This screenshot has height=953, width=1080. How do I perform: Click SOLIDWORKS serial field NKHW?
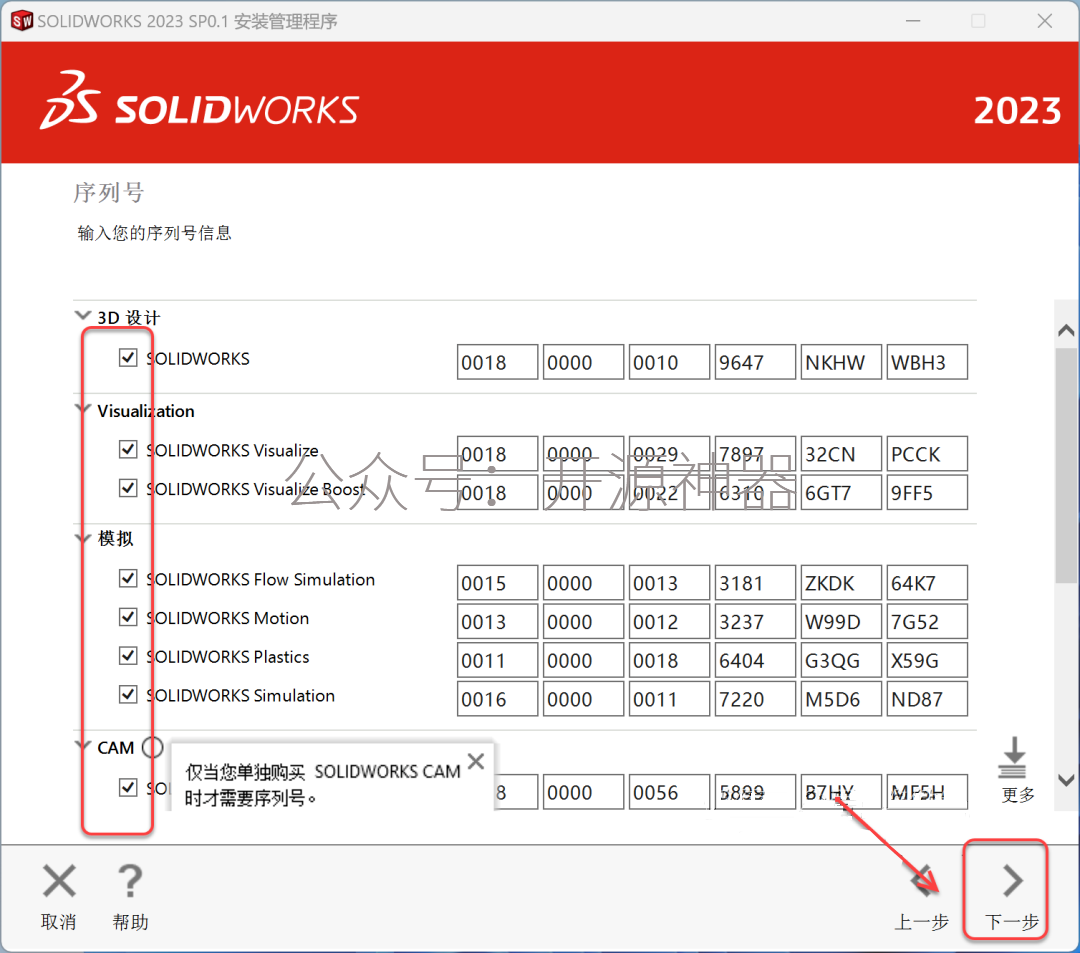click(x=841, y=362)
